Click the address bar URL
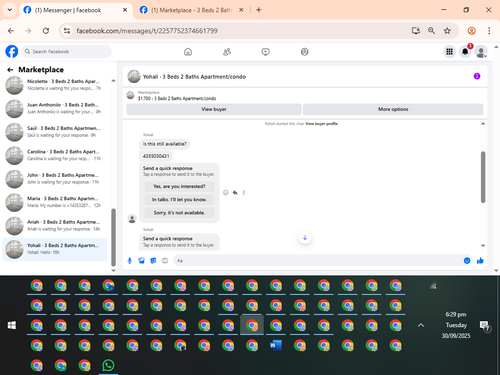This screenshot has height=375, width=500. pos(147,31)
